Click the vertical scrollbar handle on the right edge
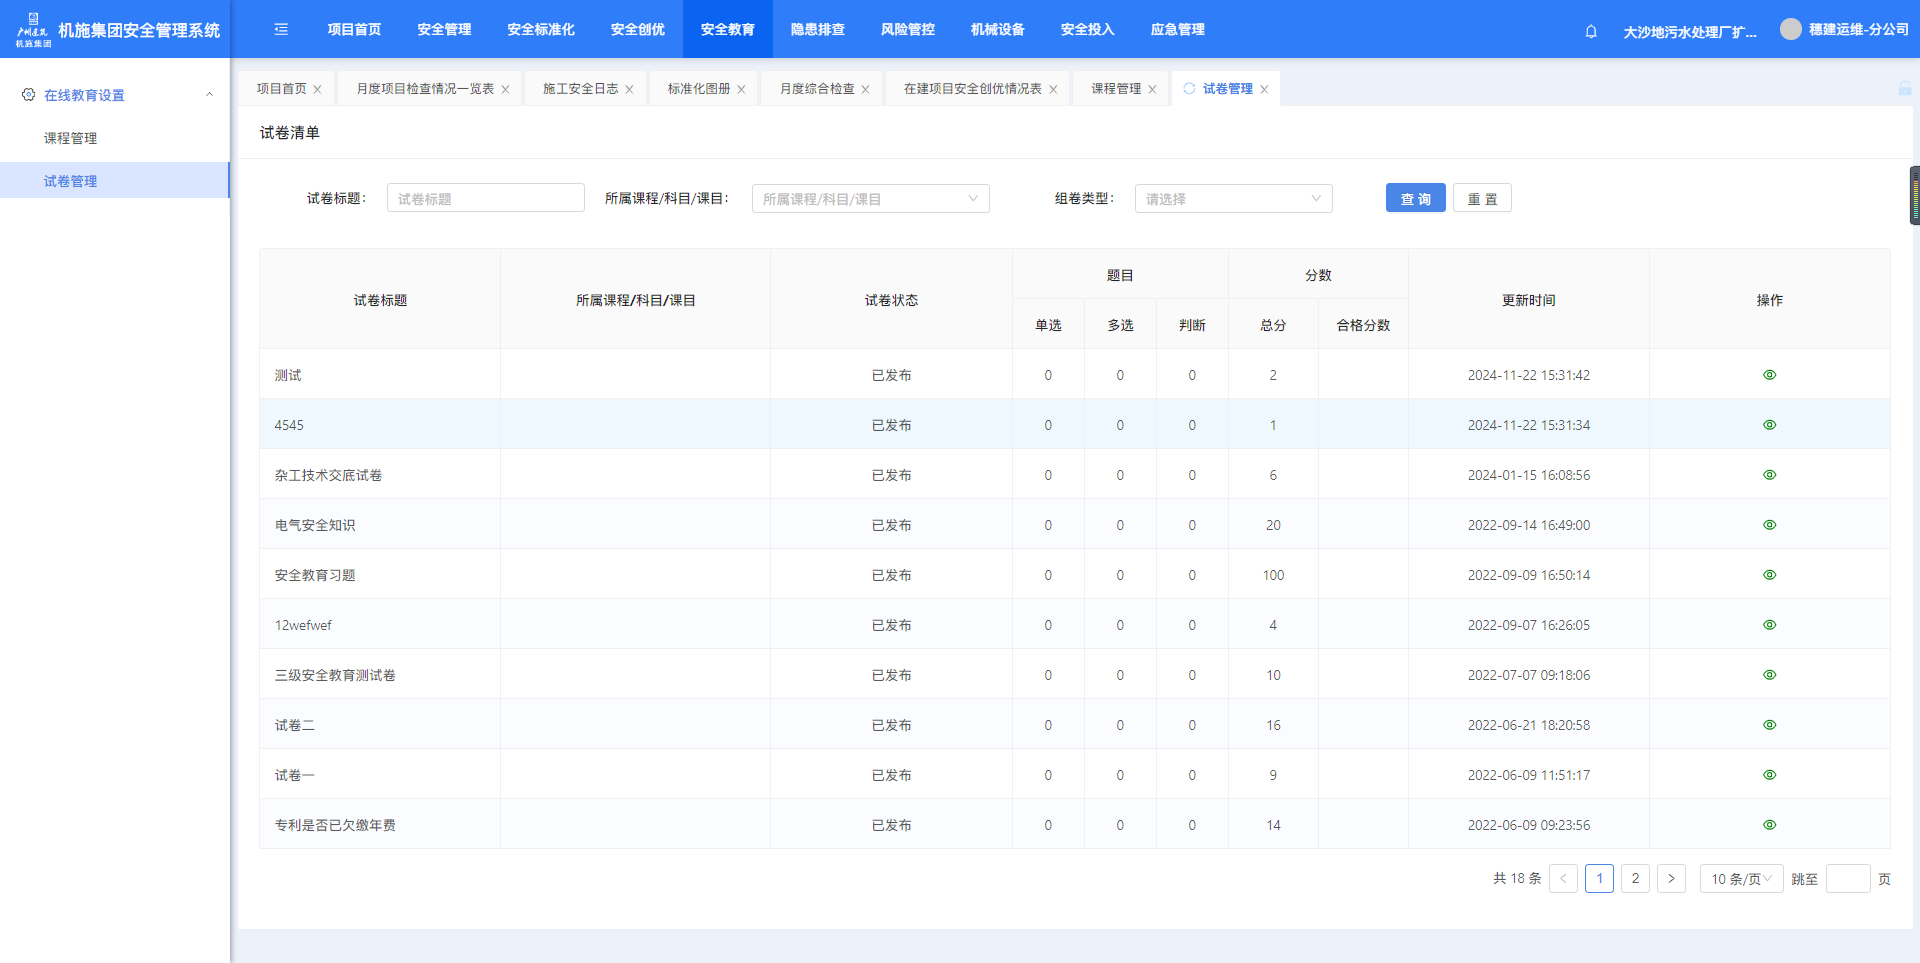The image size is (1920, 963). coord(1914,195)
